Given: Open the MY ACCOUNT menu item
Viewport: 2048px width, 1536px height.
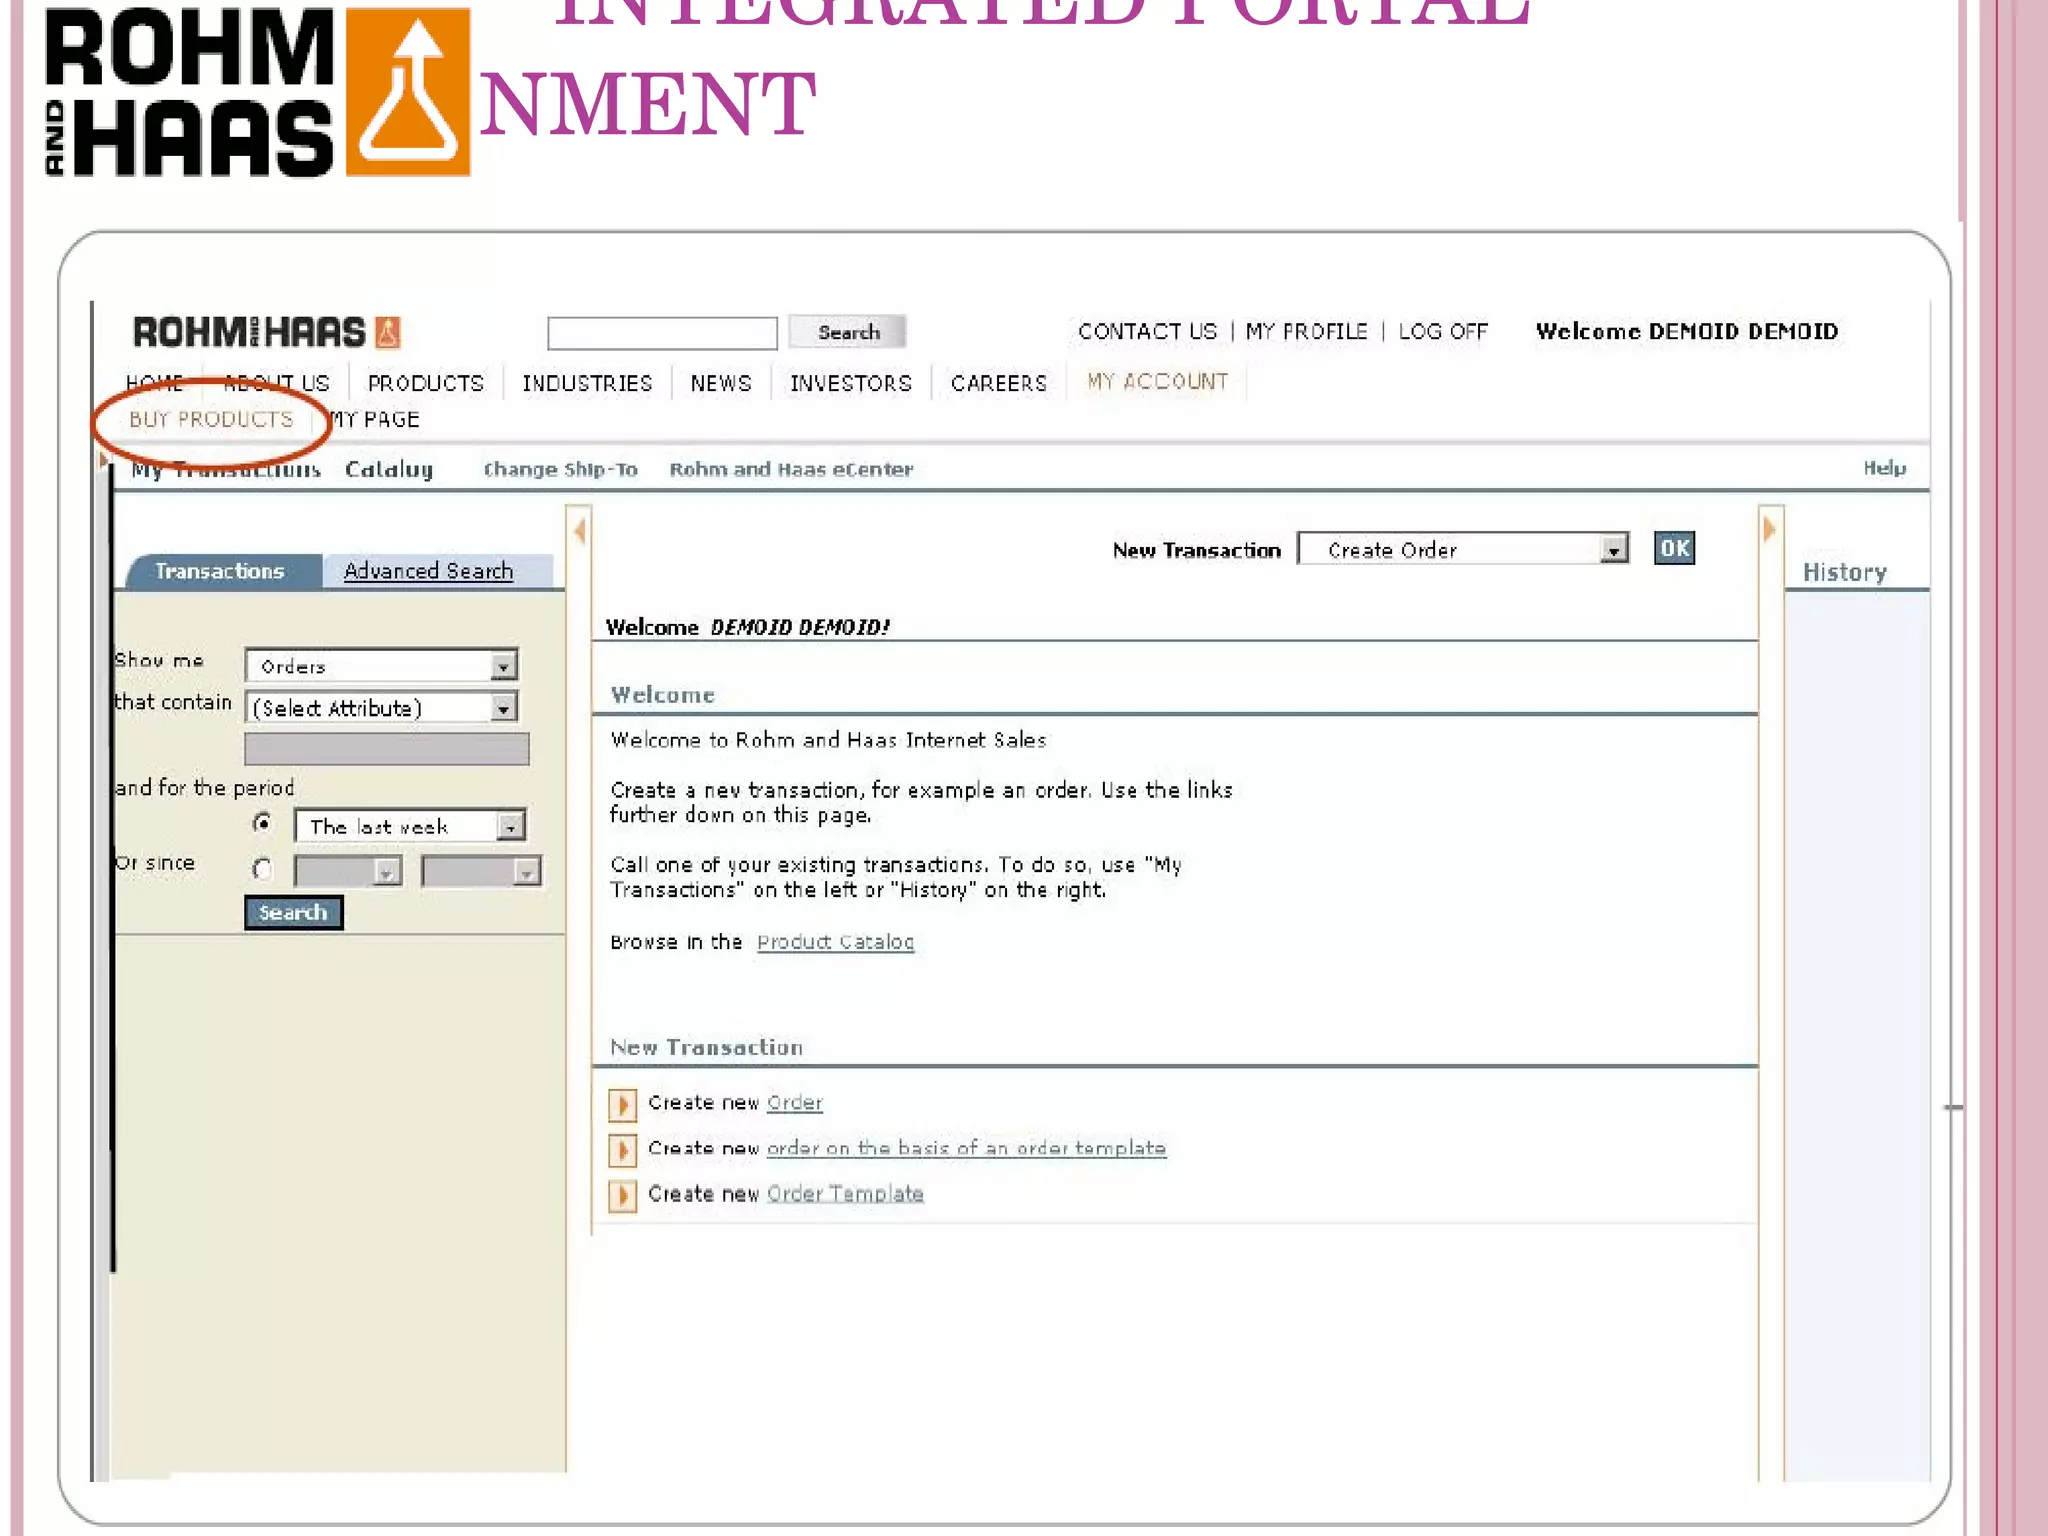Looking at the screenshot, I should (x=1157, y=382).
